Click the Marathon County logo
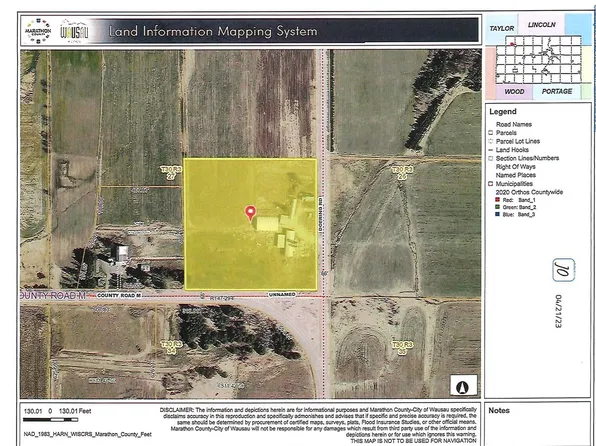596x446 pixels. (37, 31)
